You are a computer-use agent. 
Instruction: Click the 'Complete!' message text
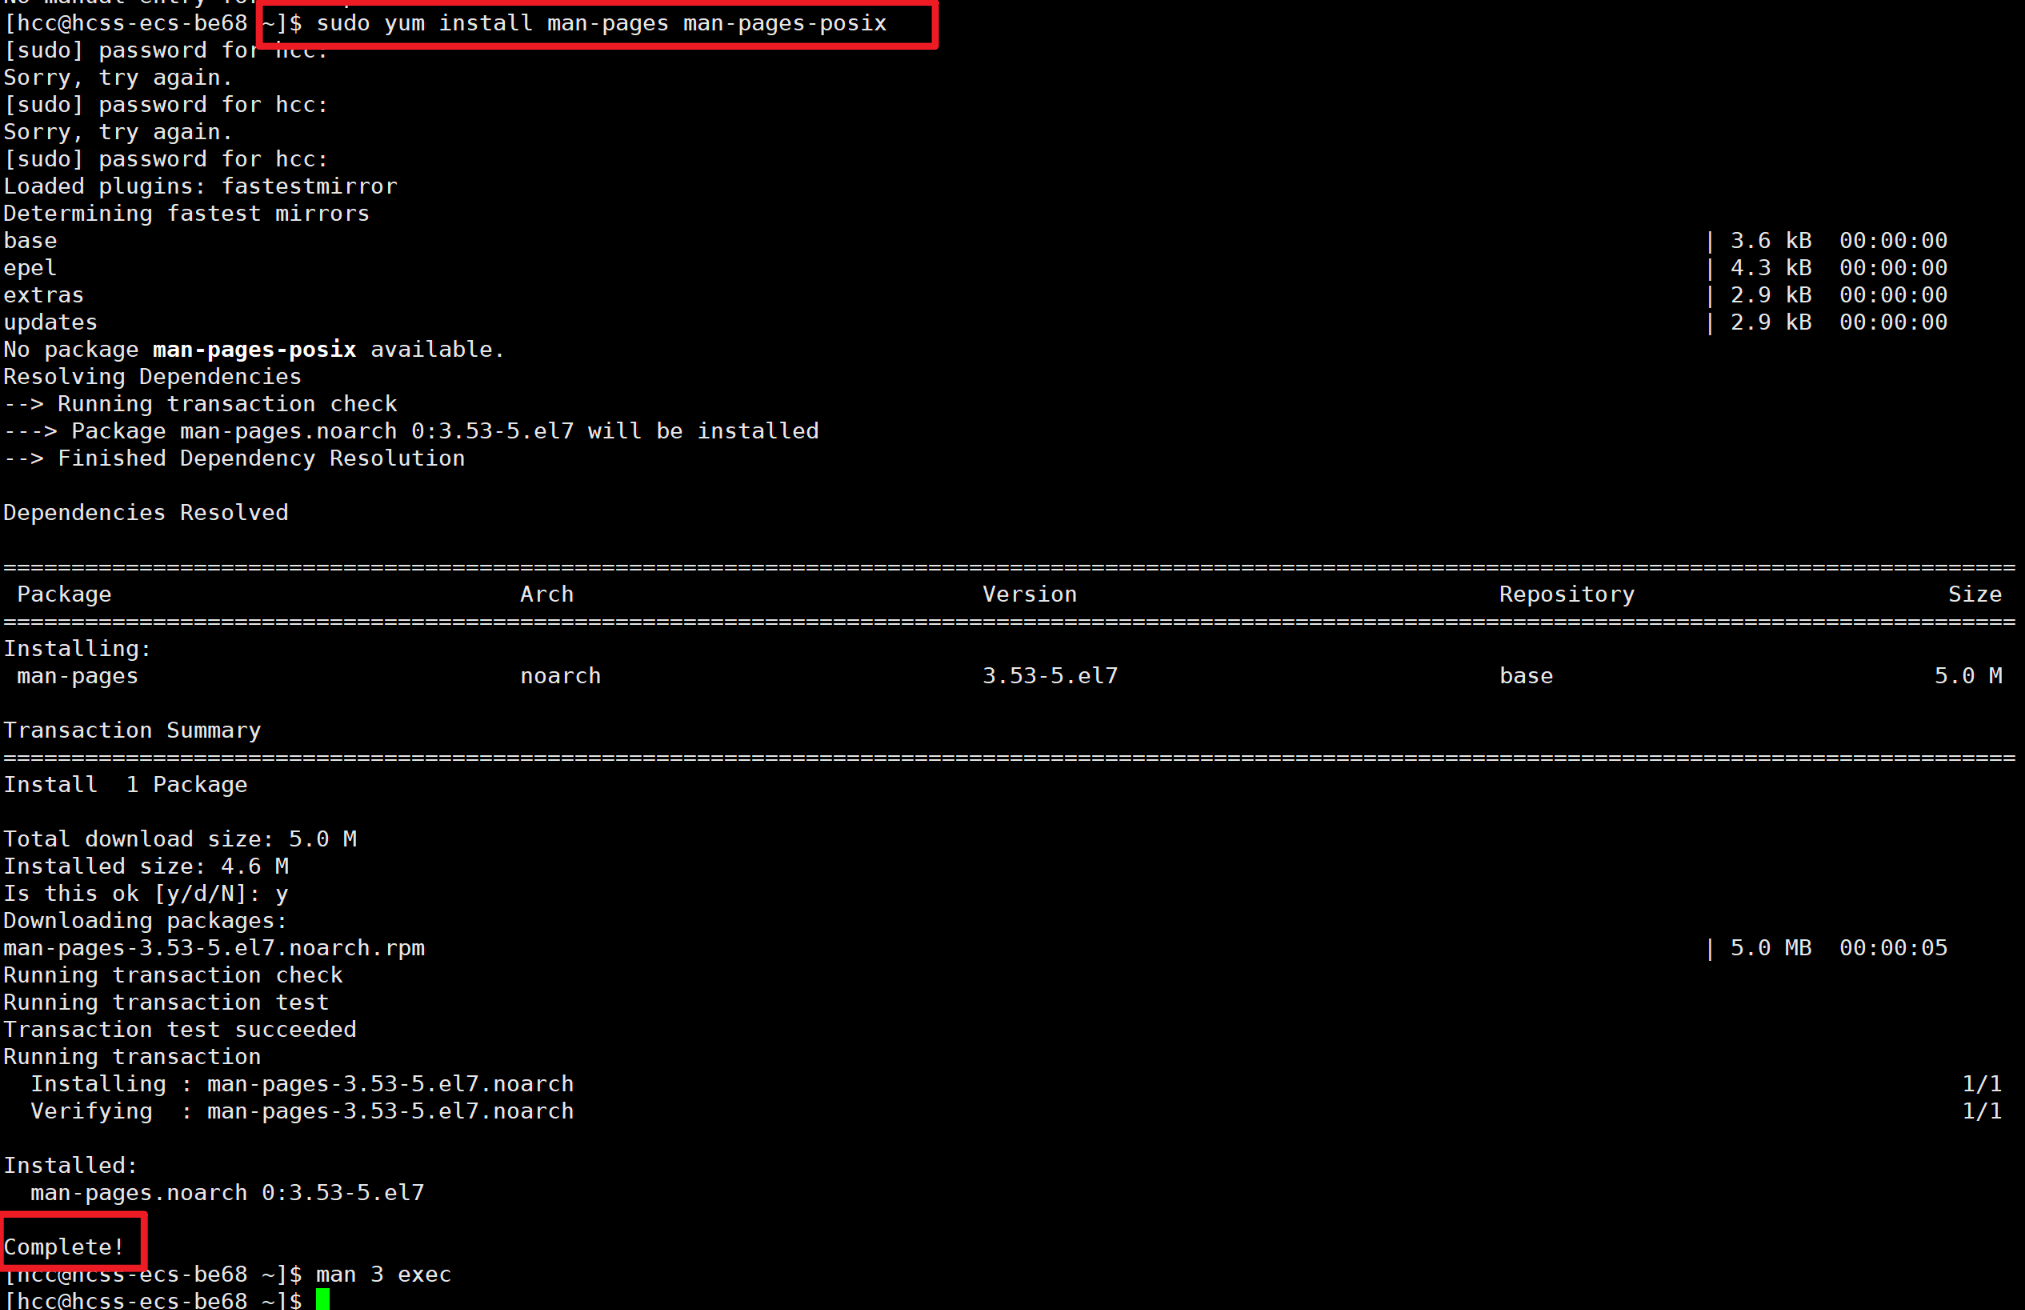tap(64, 1247)
